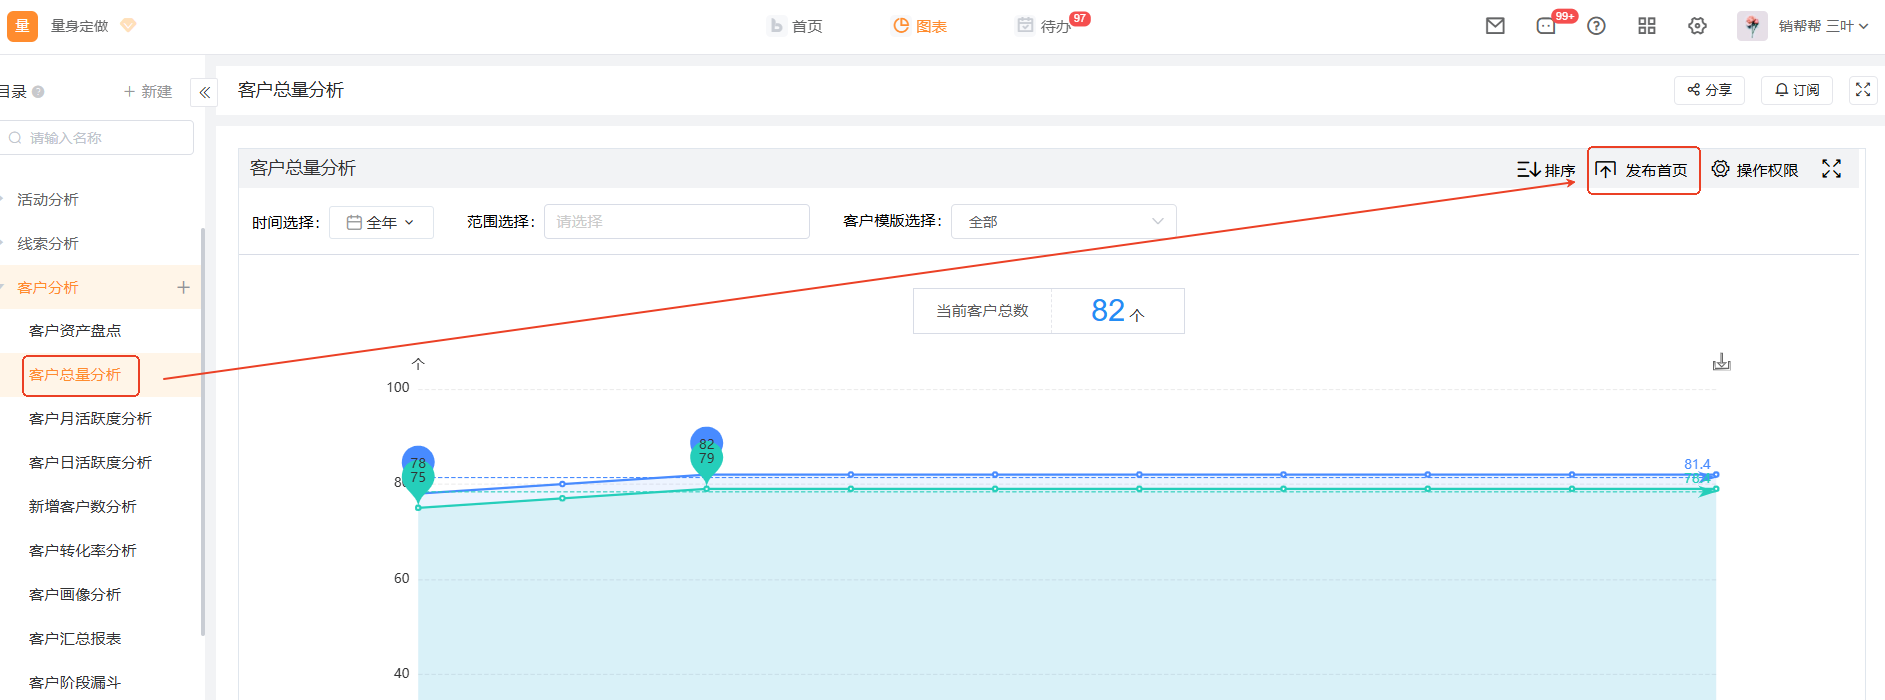
Task: Click the 发布首页 button
Action: pos(1643,170)
